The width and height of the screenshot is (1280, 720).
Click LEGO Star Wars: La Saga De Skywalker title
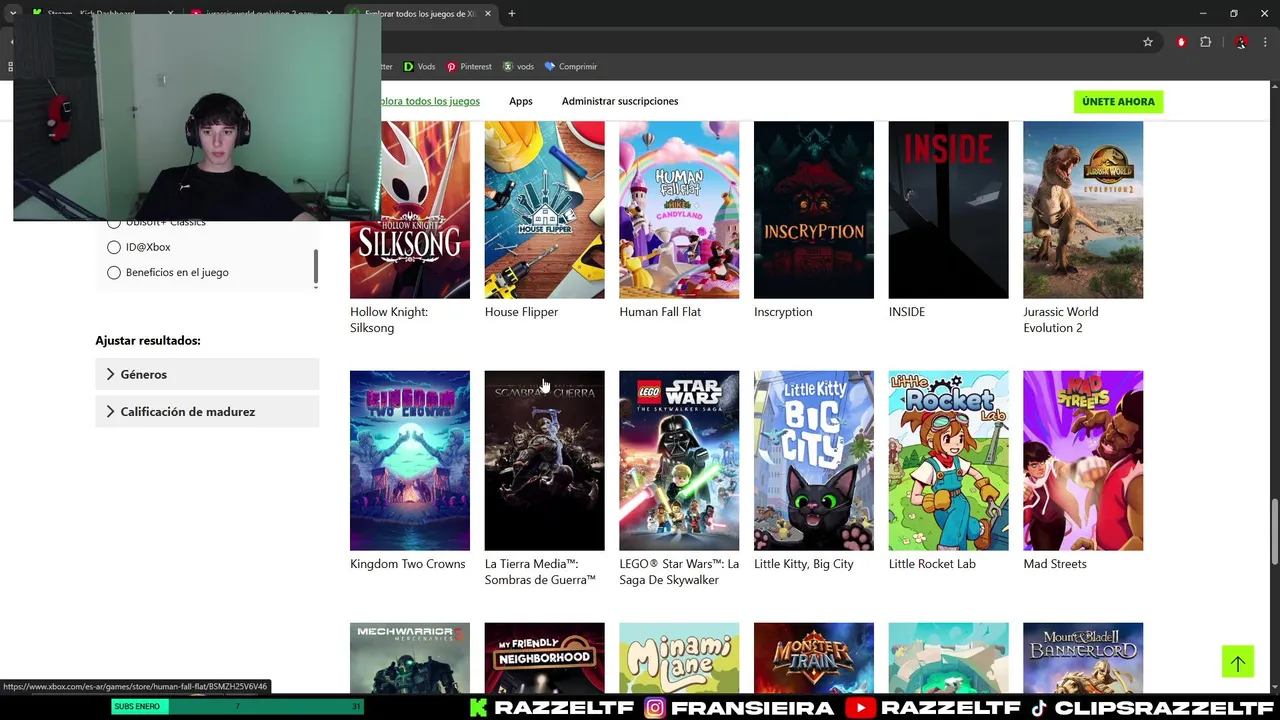pyautogui.click(x=679, y=572)
